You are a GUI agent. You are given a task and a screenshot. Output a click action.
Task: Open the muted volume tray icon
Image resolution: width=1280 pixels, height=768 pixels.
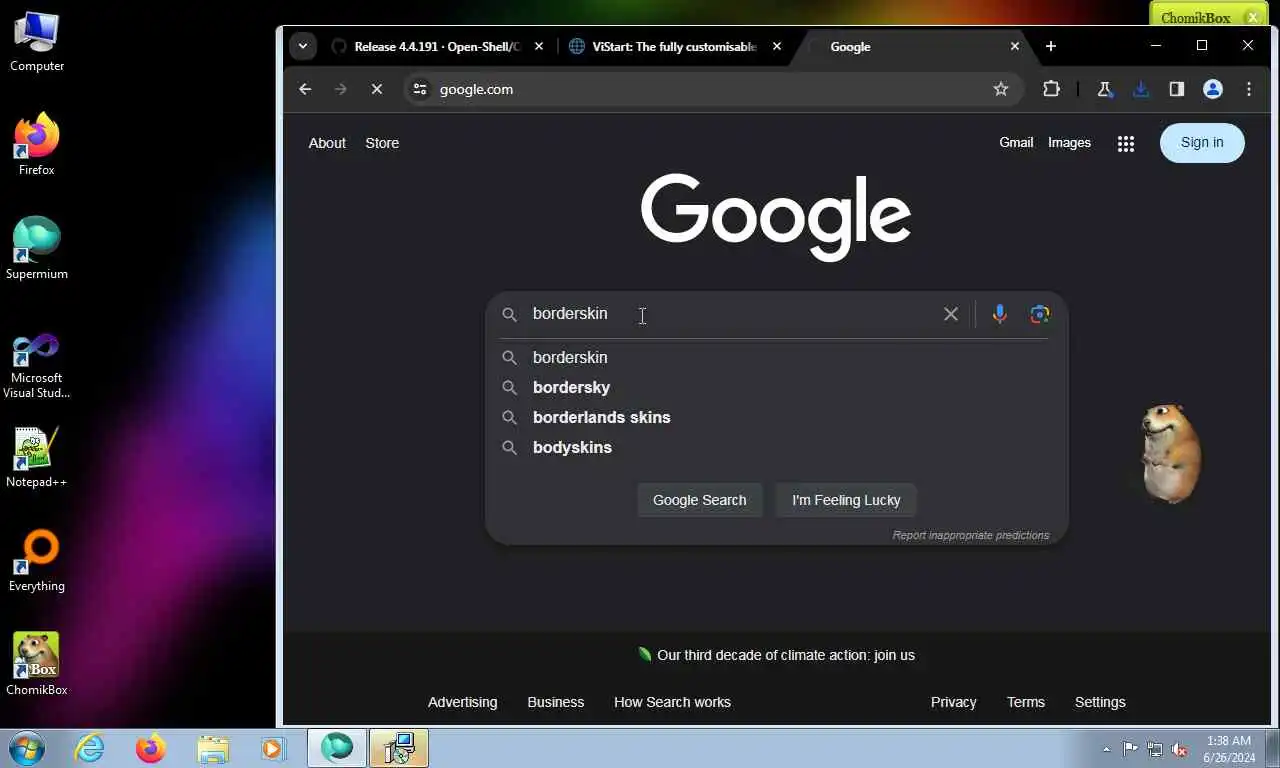[x=1180, y=749]
